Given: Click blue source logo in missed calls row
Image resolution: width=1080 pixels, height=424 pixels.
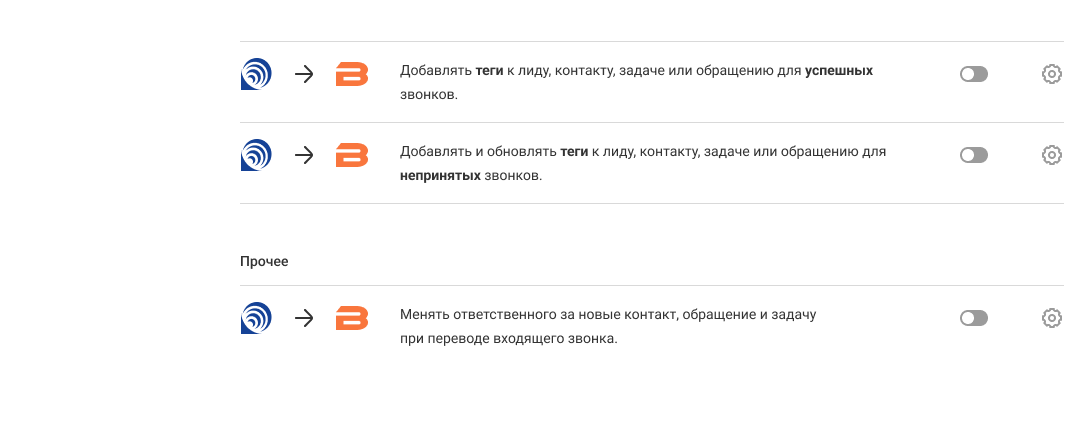Looking at the screenshot, I should 257,155.
